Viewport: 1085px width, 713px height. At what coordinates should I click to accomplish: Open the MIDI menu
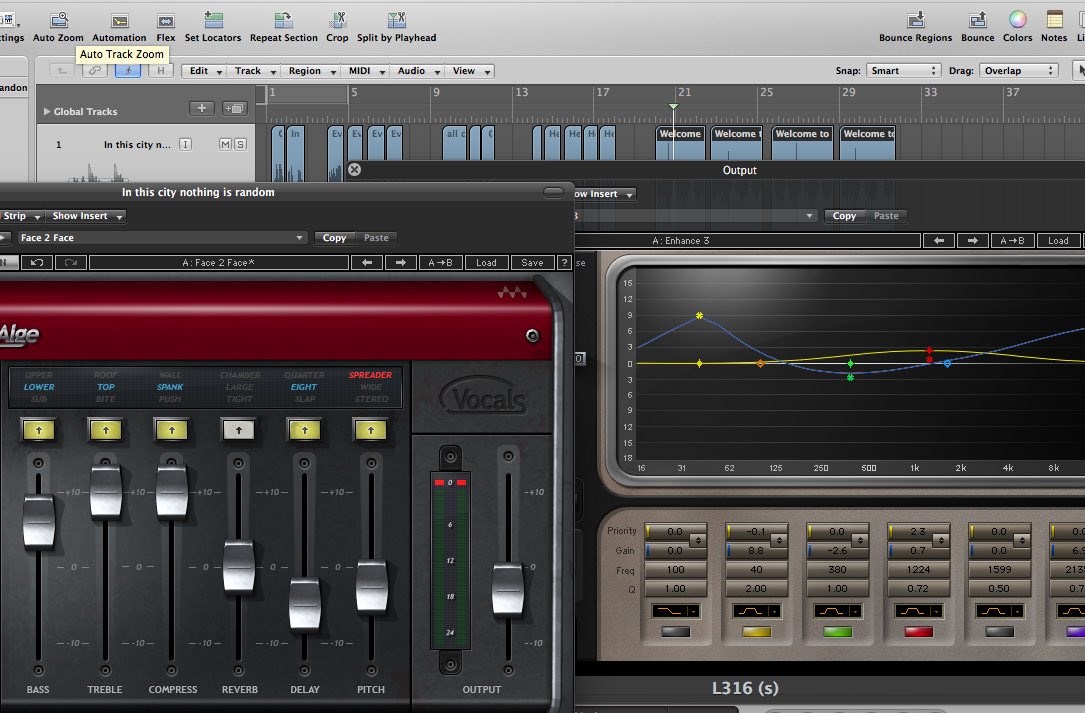coord(365,71)
